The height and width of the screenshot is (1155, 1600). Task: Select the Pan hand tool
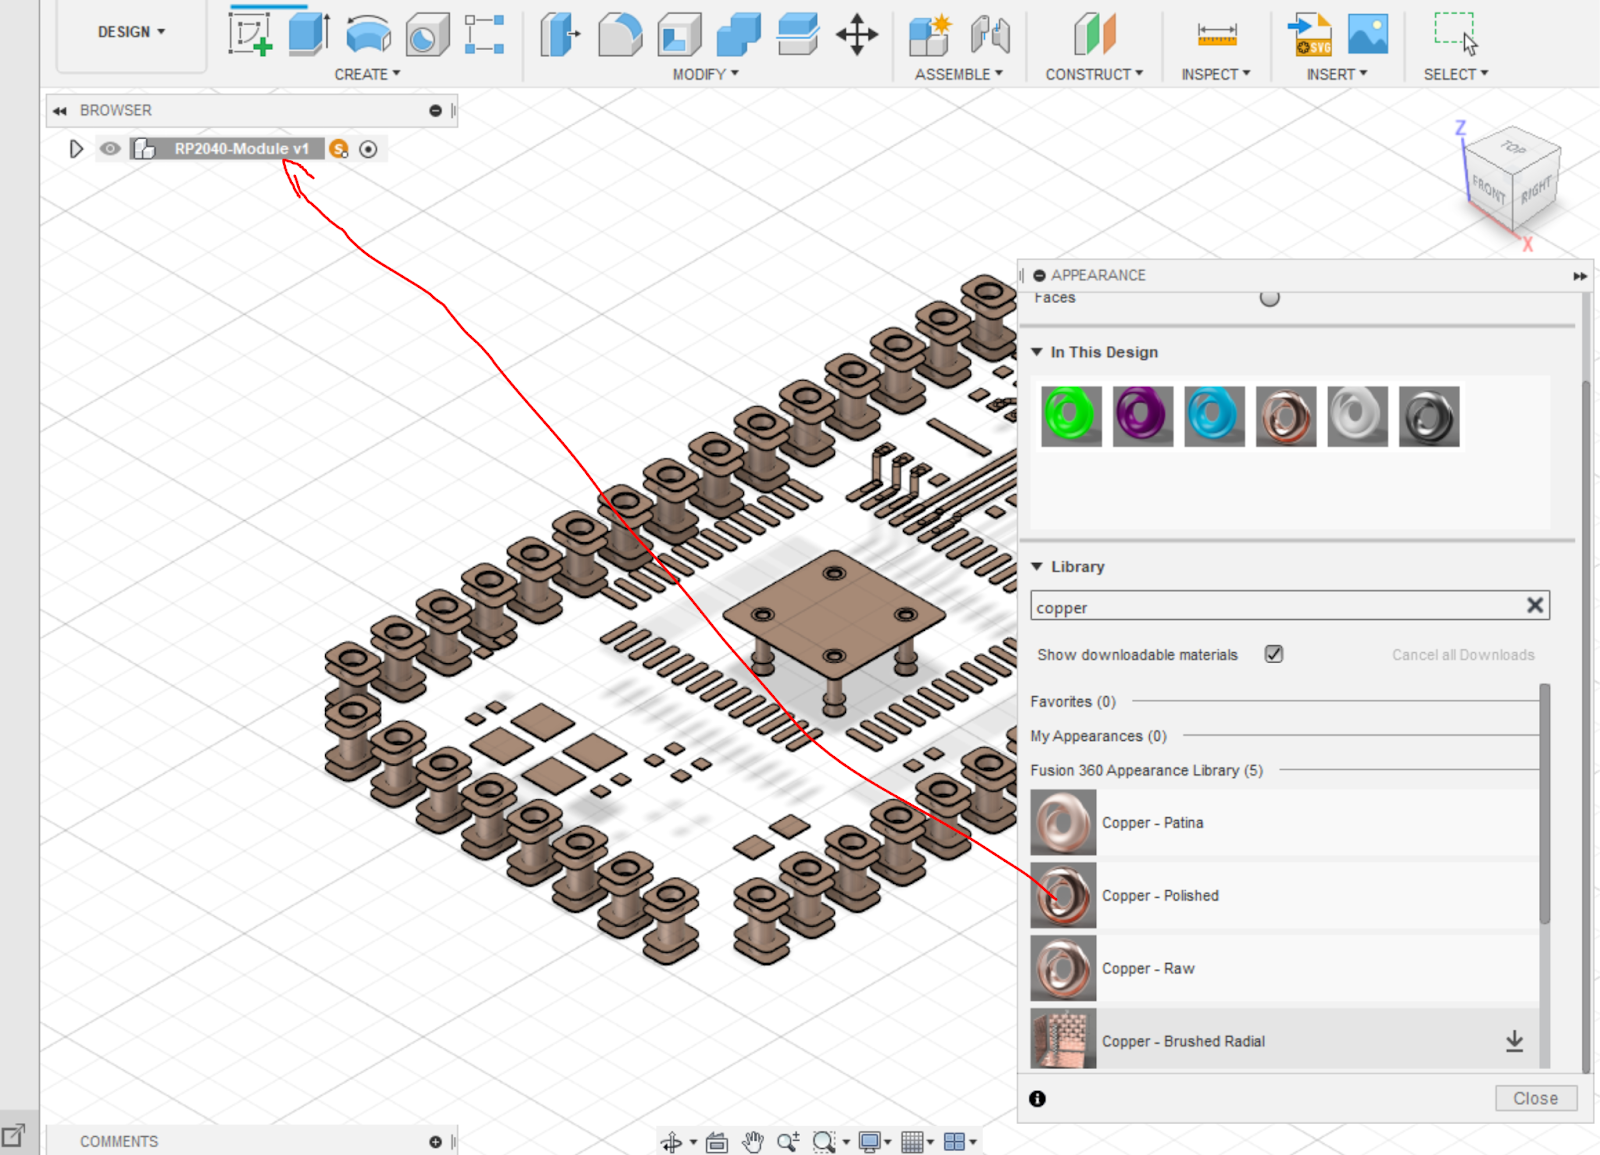click(x=753, y=1141)
